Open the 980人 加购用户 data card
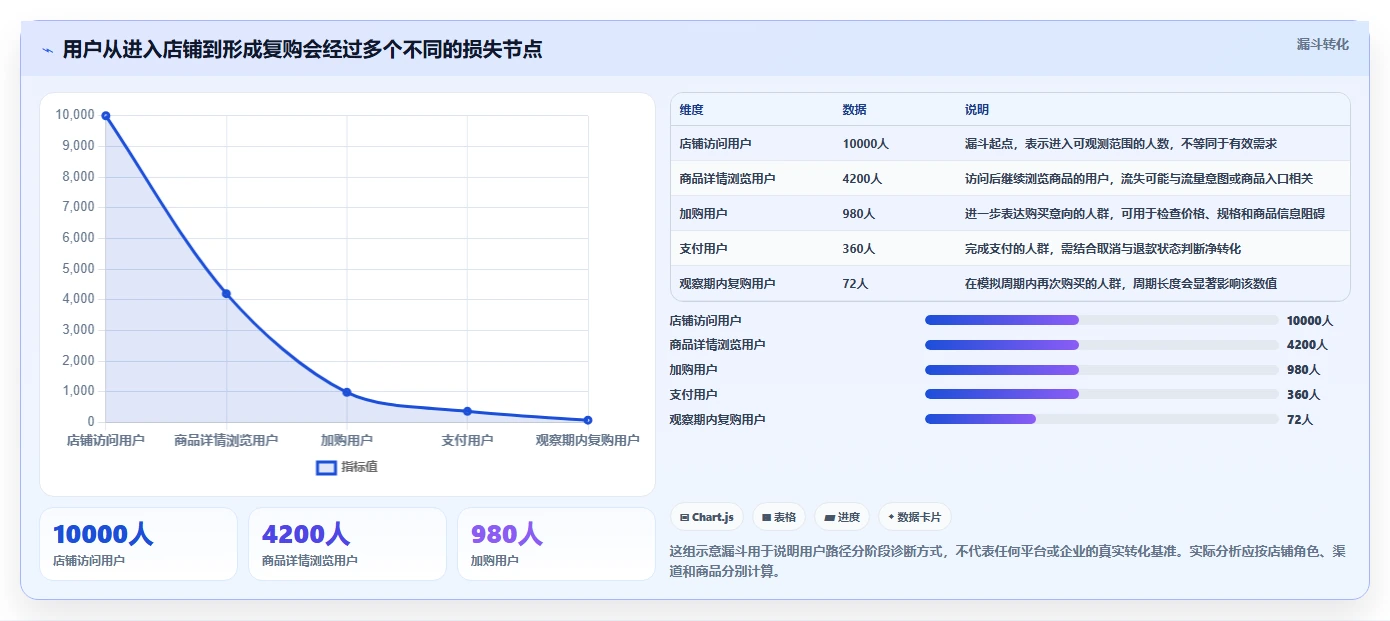 [556, 544]
